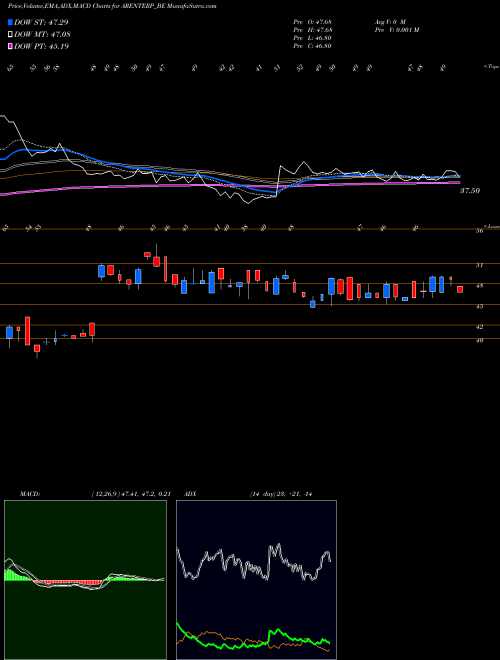Image resolution: width=500 pixels, height=660 pixels.
Task: Select the 'Pre H: 47.68' value
Action: (313, 30)
